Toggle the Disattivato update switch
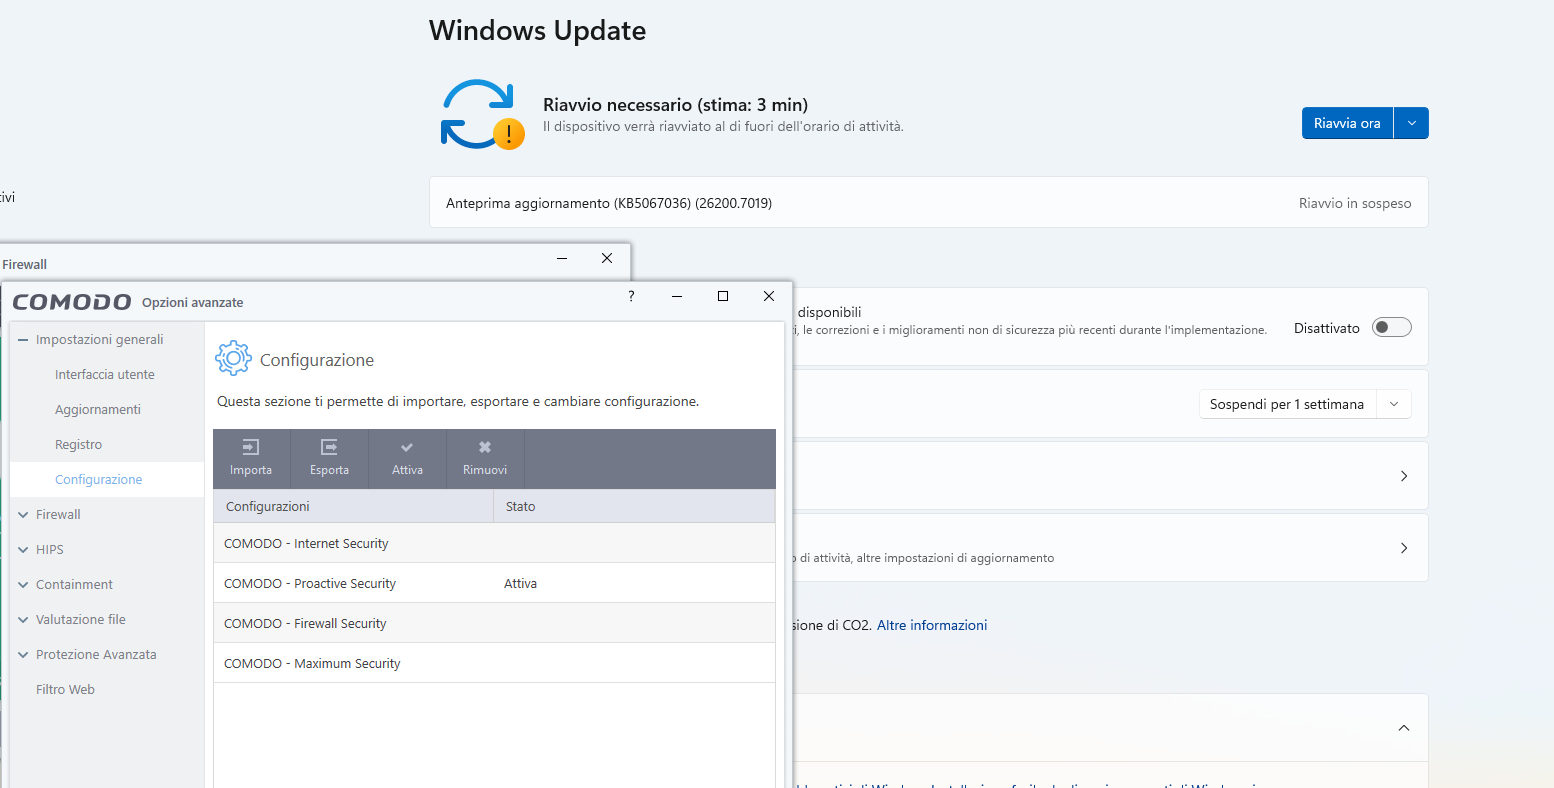 click(1391, 328)
